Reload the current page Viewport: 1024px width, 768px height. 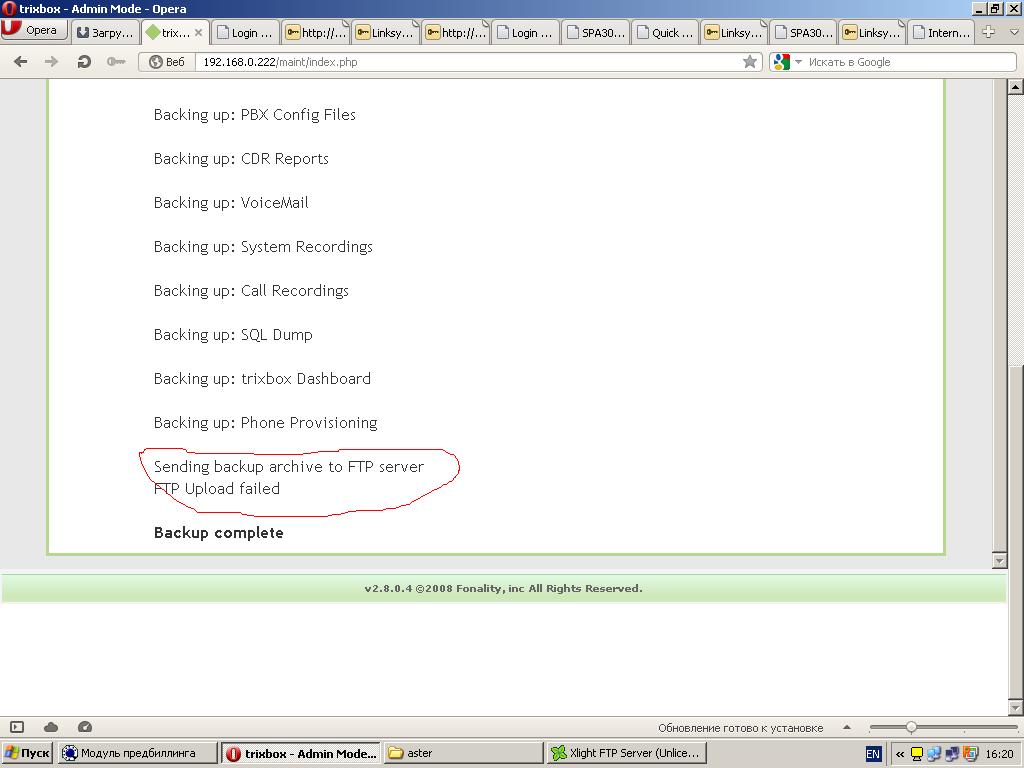pyautogui.click(x=84, y=61)
